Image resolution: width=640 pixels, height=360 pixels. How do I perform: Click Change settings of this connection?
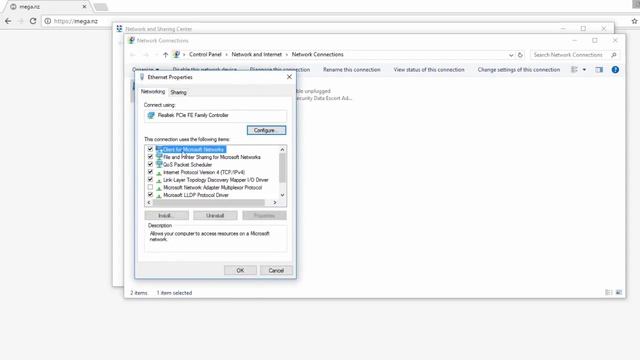[518, 70]
